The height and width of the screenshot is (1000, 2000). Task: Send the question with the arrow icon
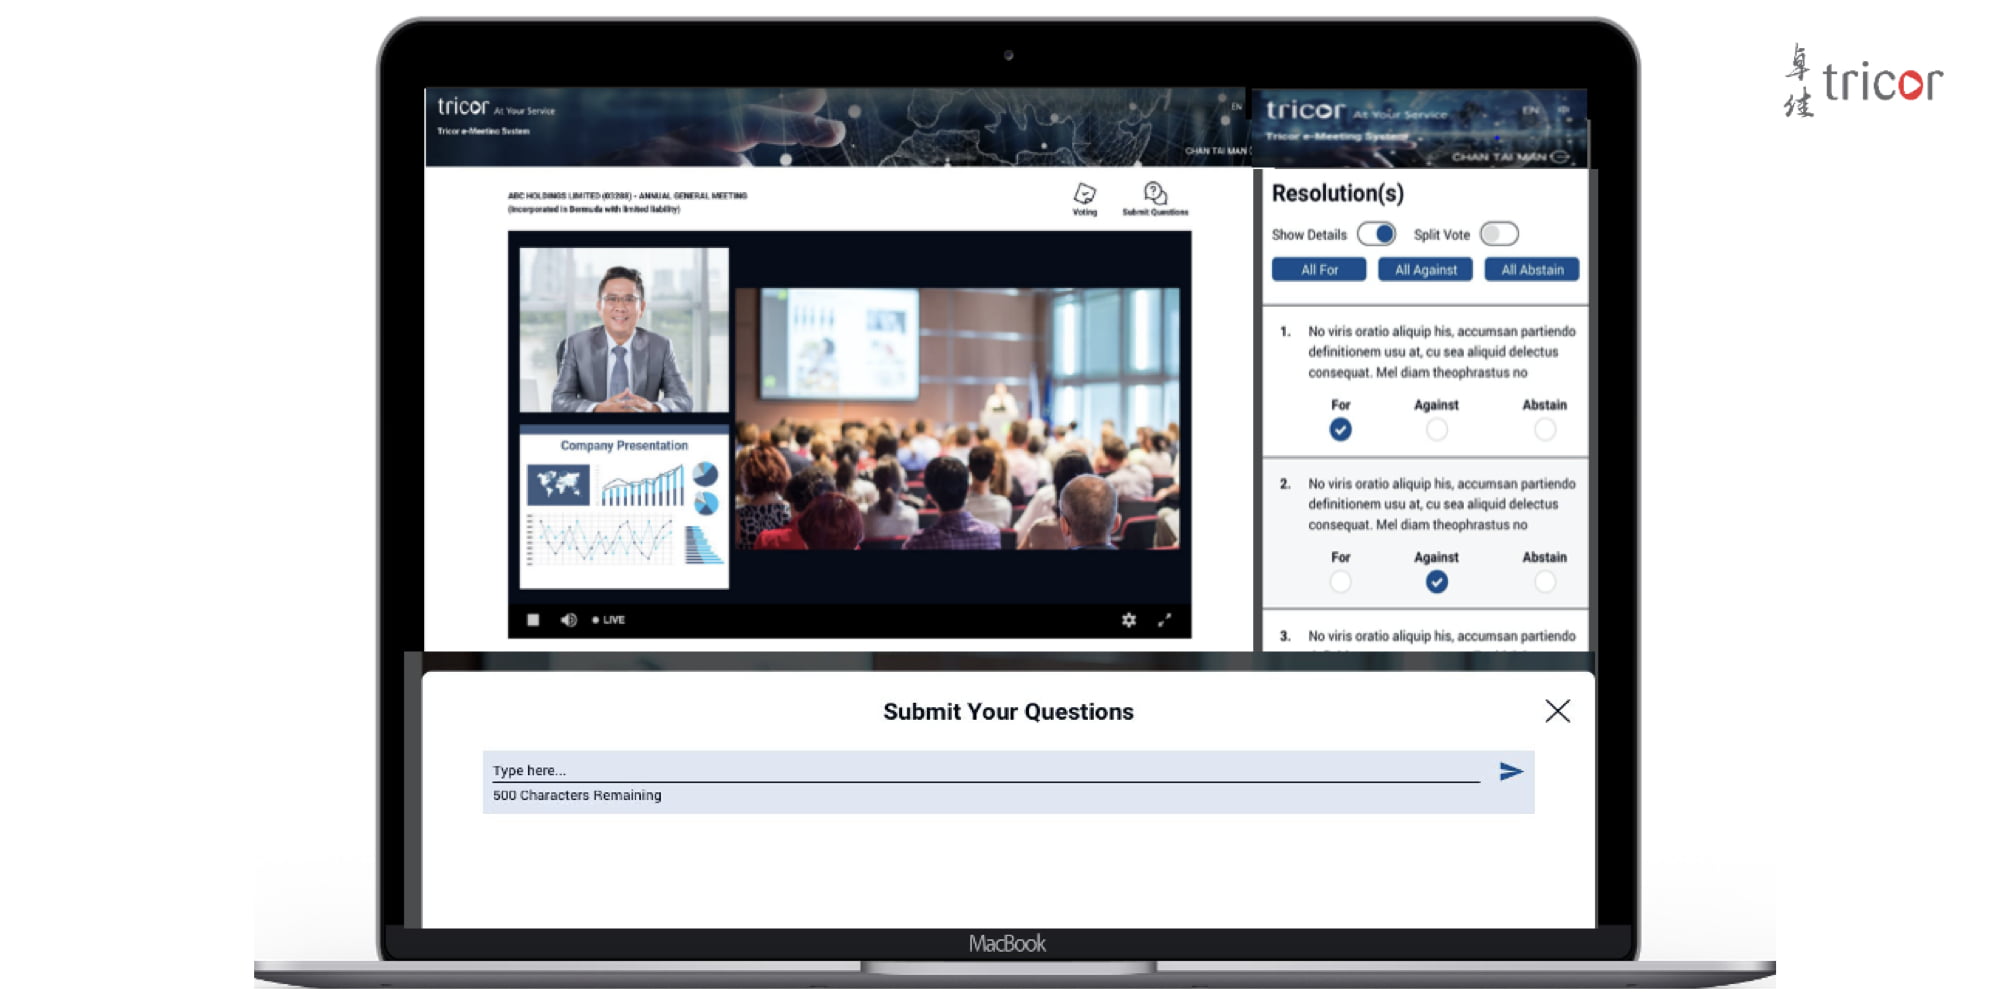coord(1511,771)
